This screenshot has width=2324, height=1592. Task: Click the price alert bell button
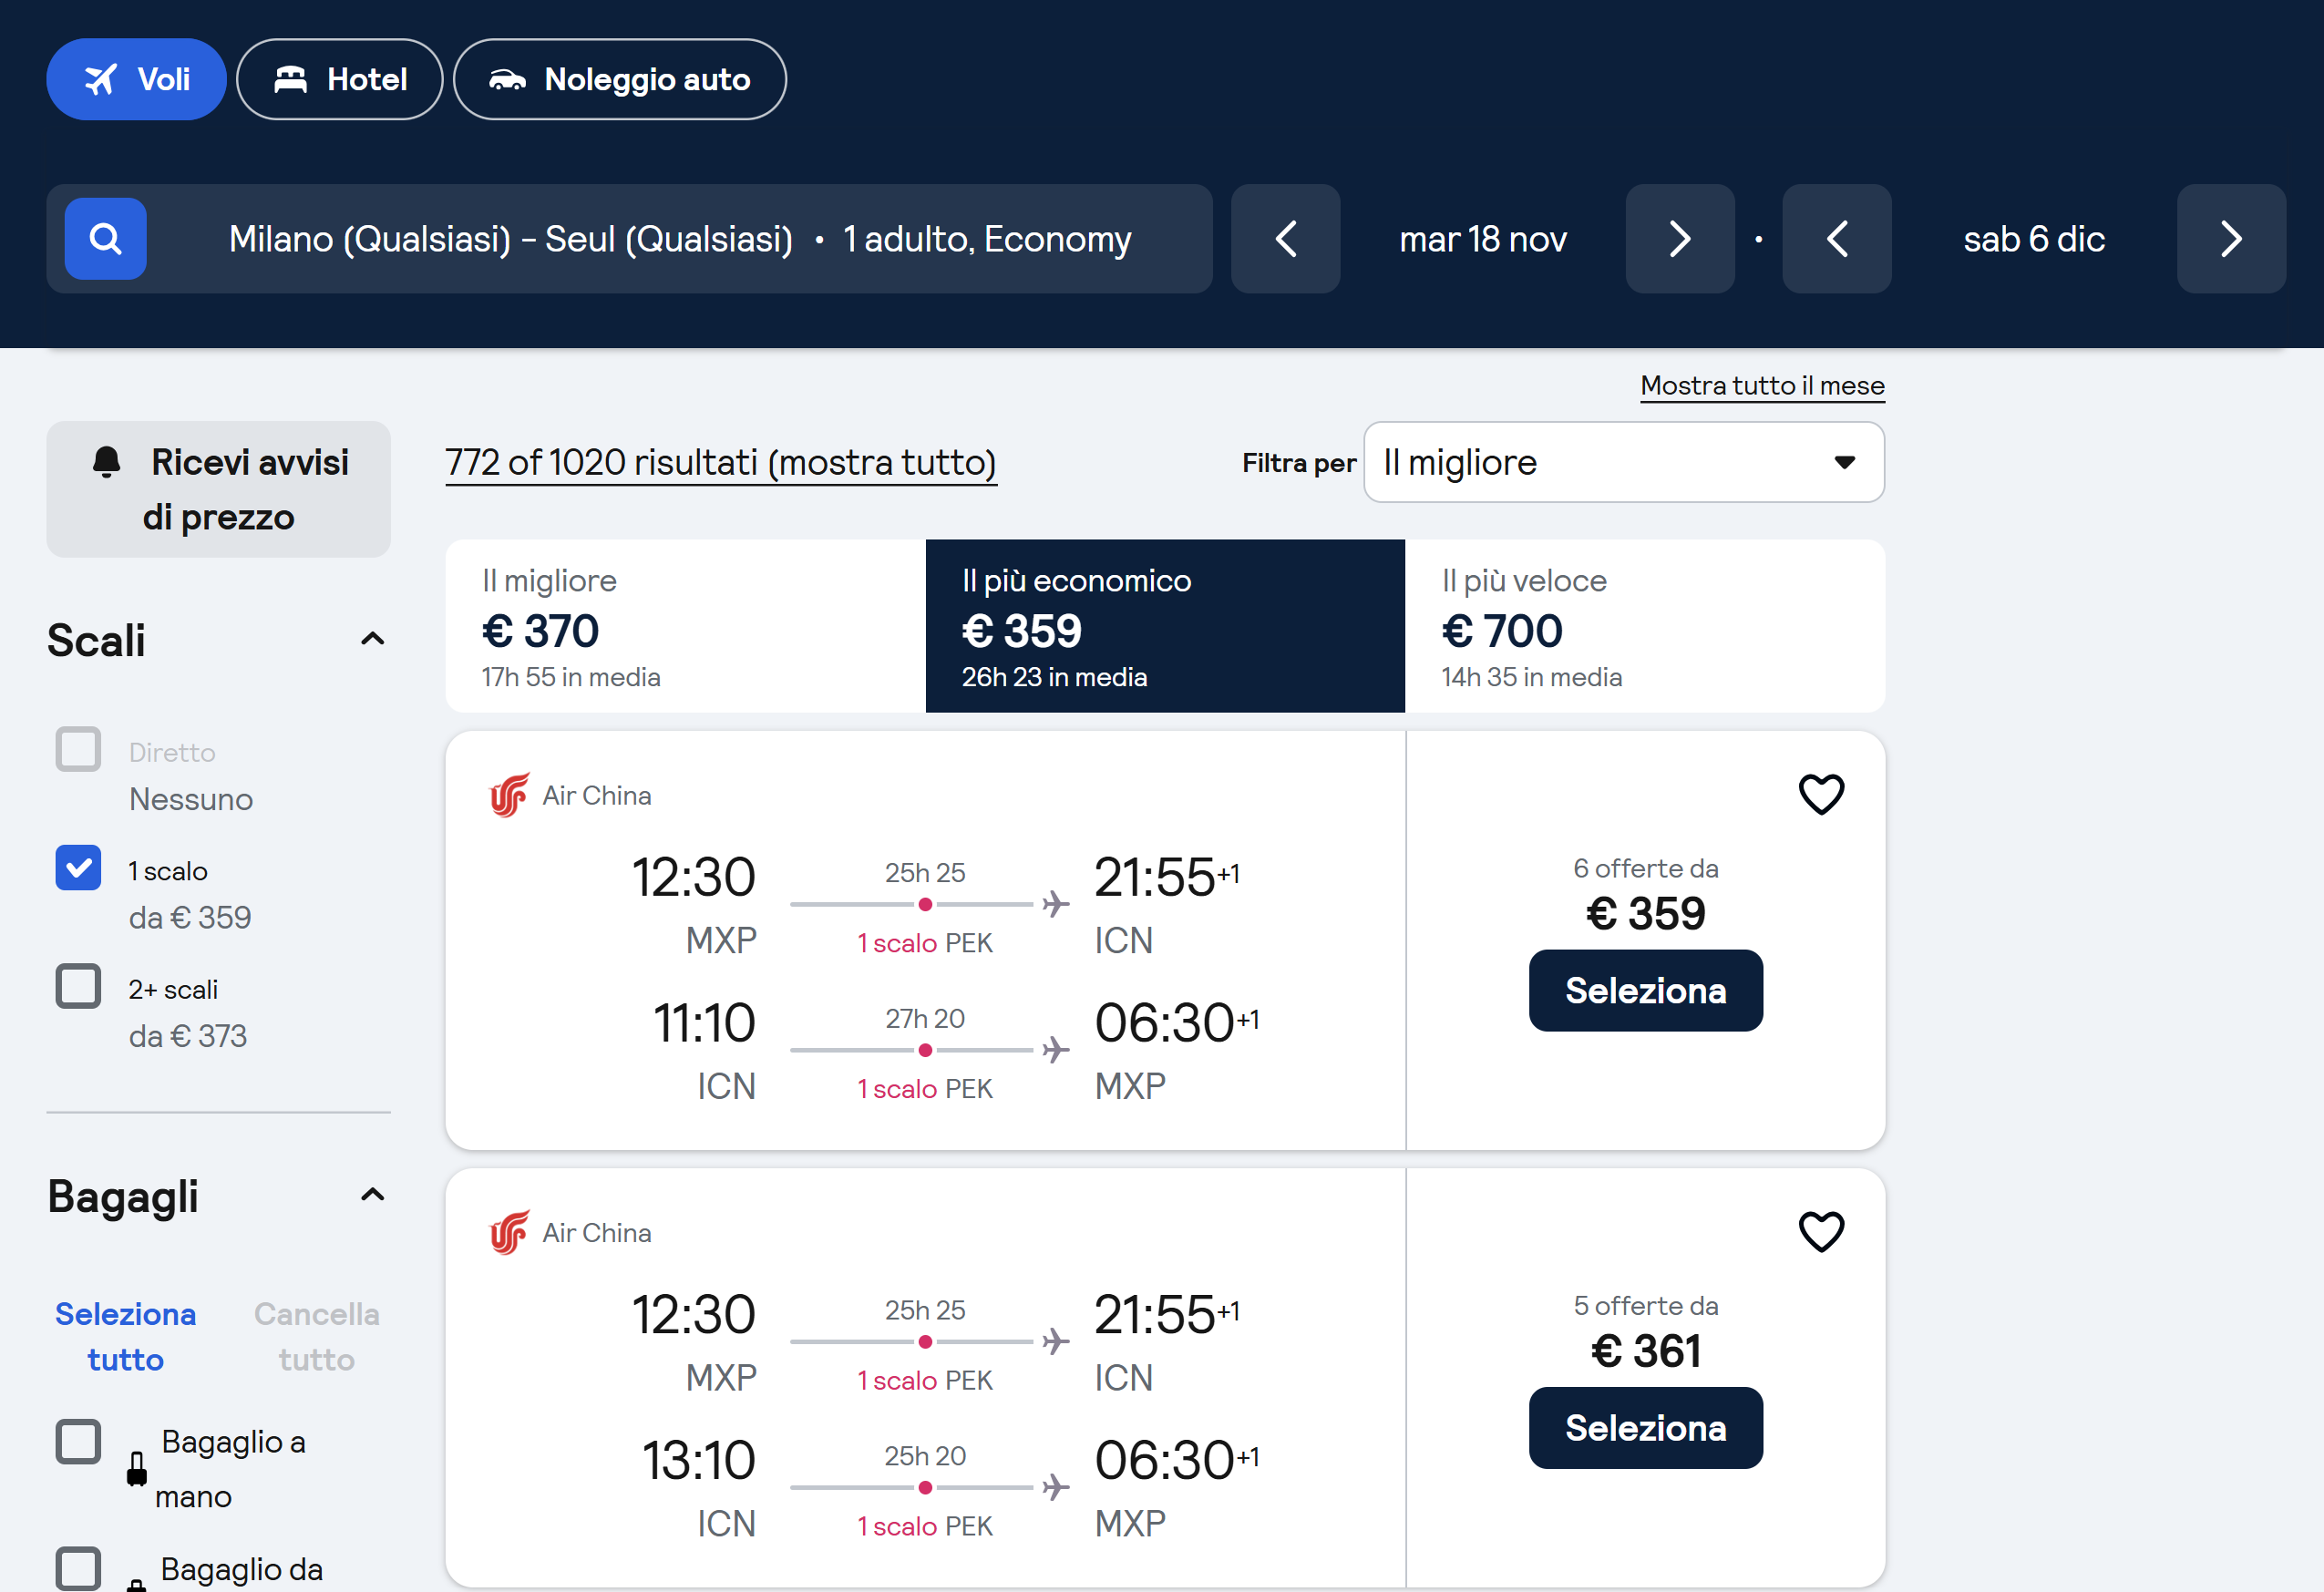pos(218,489)
